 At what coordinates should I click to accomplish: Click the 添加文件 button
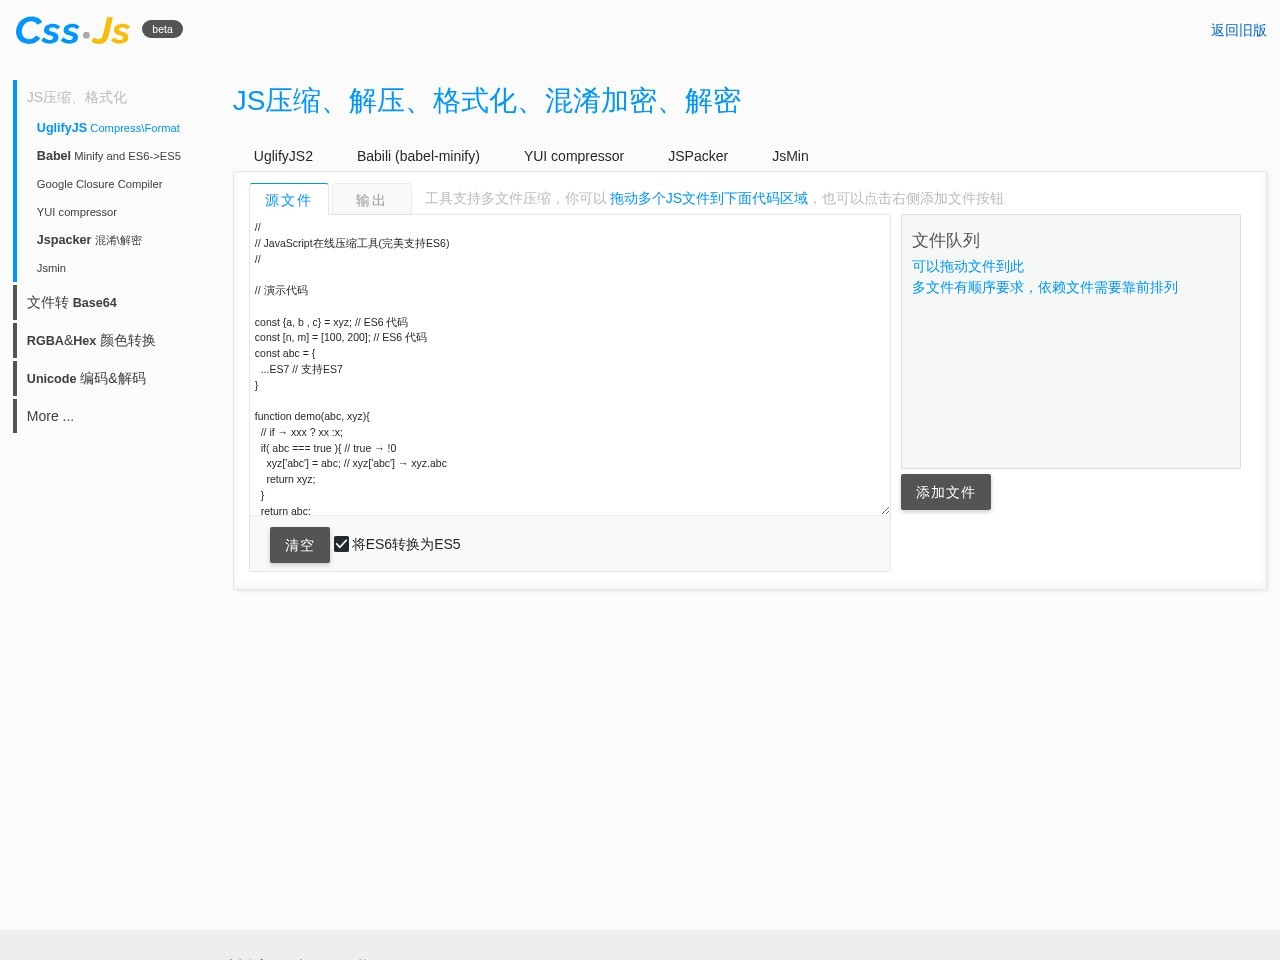946,492
